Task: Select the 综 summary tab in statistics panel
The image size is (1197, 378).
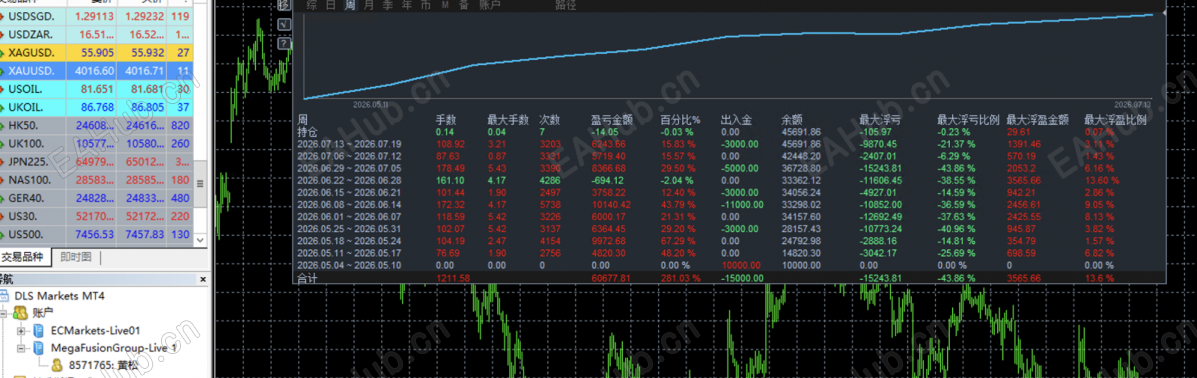Action: pos(311,5)
